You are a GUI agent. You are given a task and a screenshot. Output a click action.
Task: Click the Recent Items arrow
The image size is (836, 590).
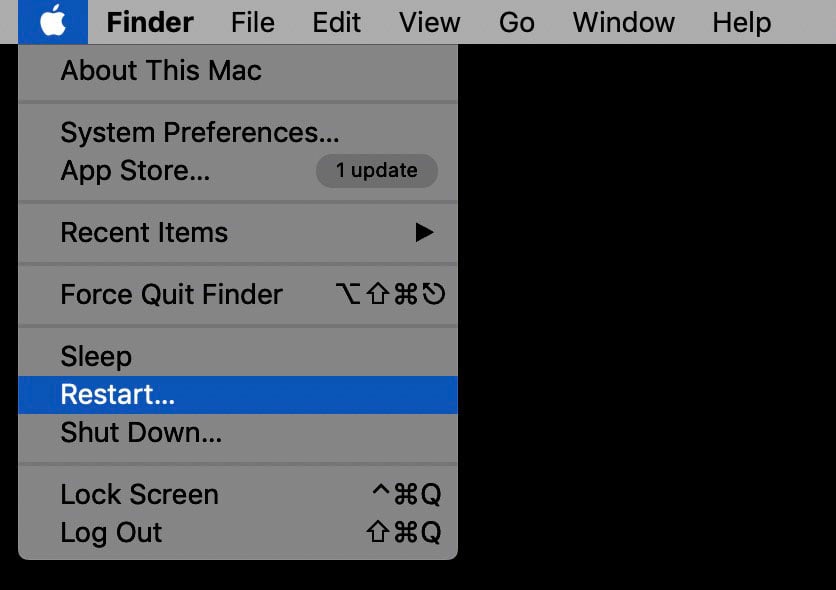pos(424,233)
